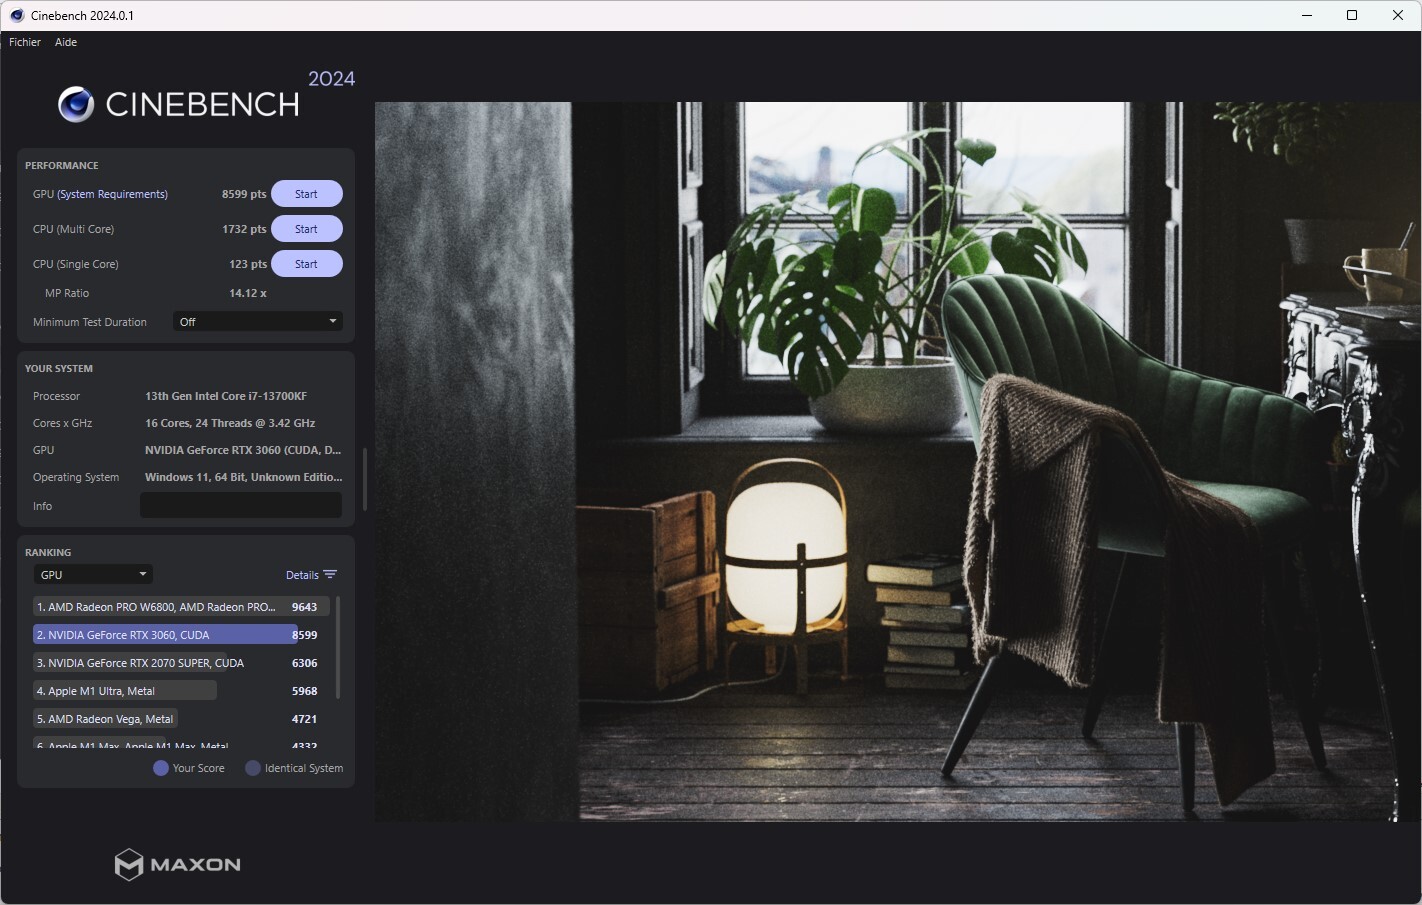Click the RANKING section heading
This screenshot has width=1422, height=905.
(48, 552)
